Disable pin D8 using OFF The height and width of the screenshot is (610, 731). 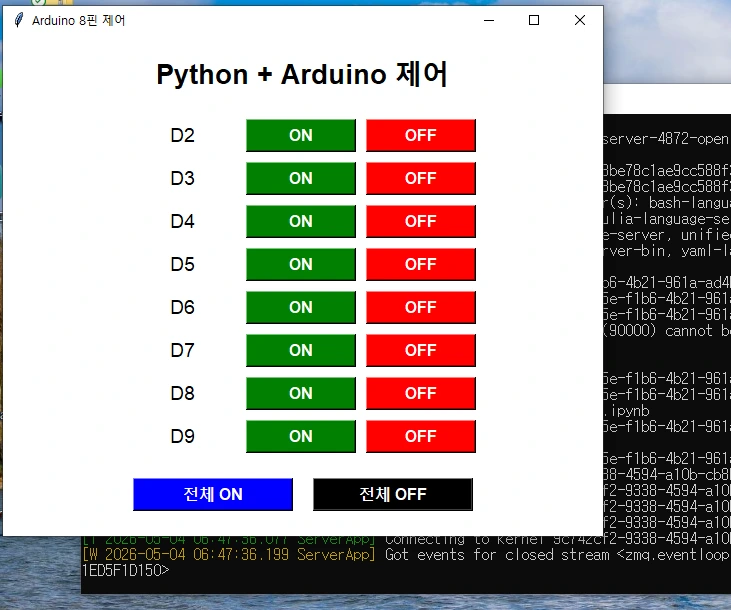[421, 393]
